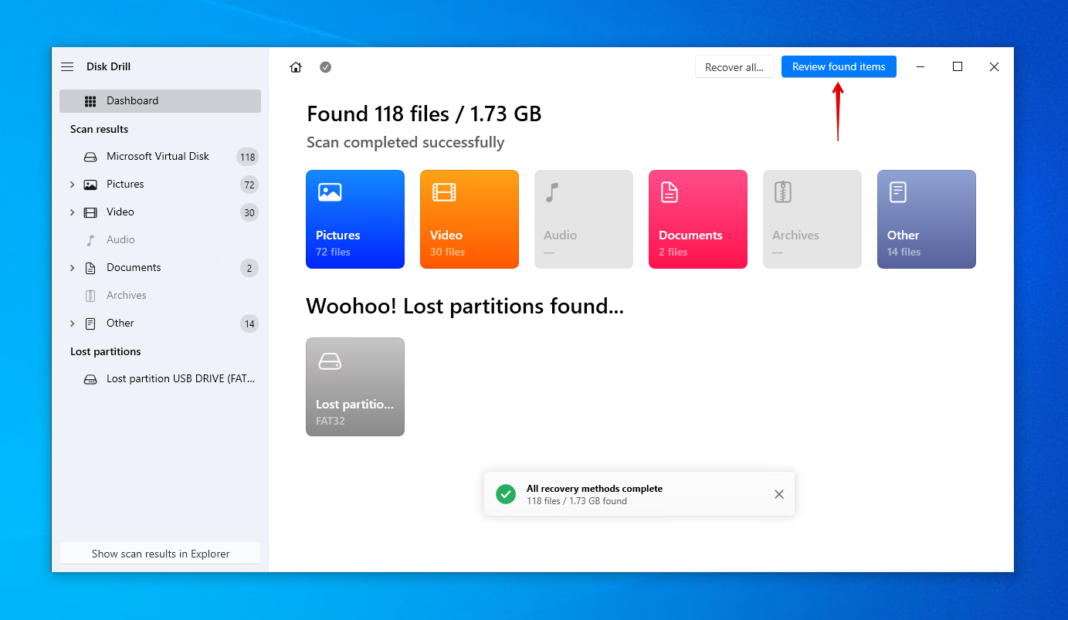Viewport: 1068px width, 620px height.
Task: Expand the Video scan results entry
Action: (71, 212)
